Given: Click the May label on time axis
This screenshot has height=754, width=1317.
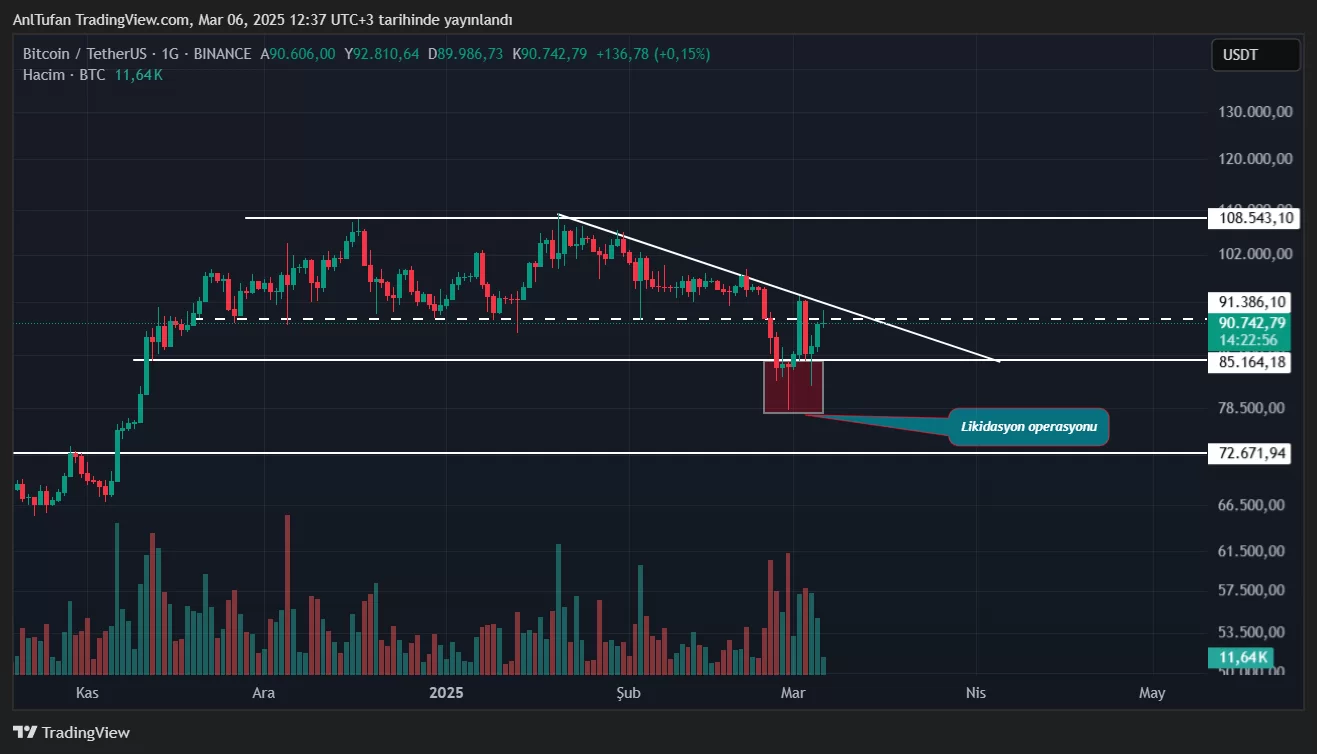Looking at the screenshot, I should (x=1152, y=692).
